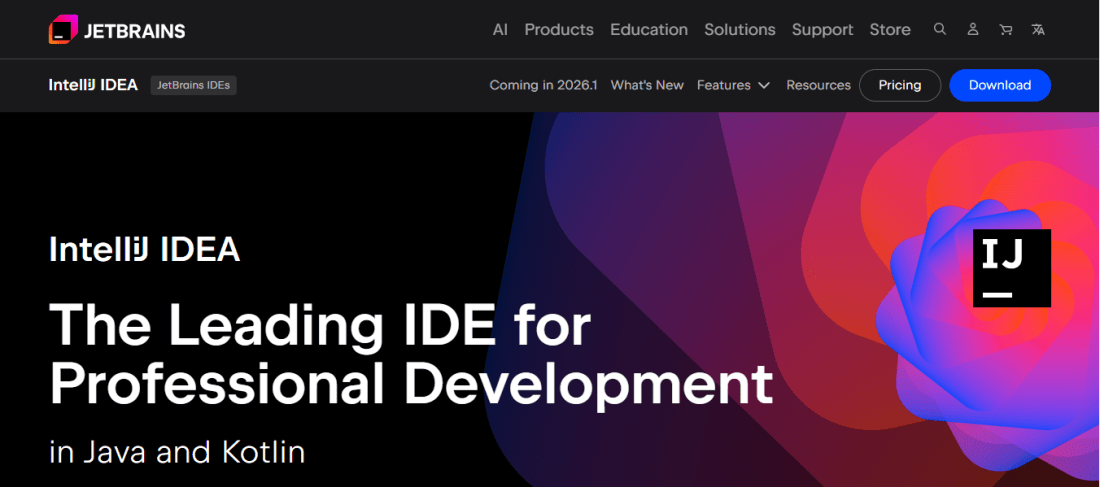Click the JetBrains logo
The height and width of the screenshot is (487, 1100).
click(117, 30)
